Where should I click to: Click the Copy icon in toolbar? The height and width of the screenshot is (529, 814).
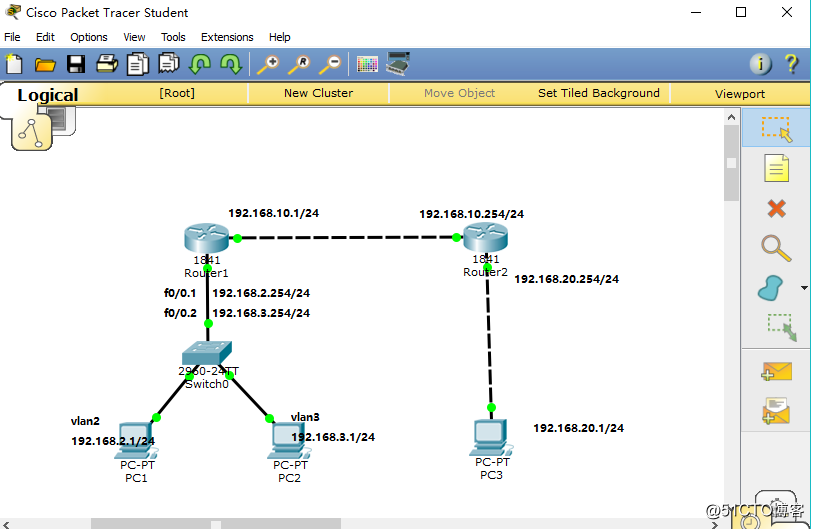pyautogui.click(x=138, y=64)
